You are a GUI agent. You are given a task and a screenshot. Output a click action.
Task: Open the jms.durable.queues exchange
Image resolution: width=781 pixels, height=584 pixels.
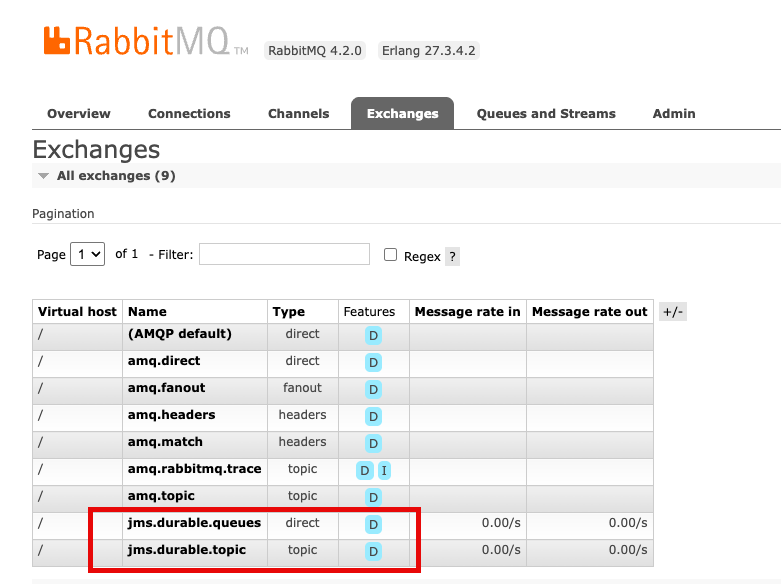point(194,523)
